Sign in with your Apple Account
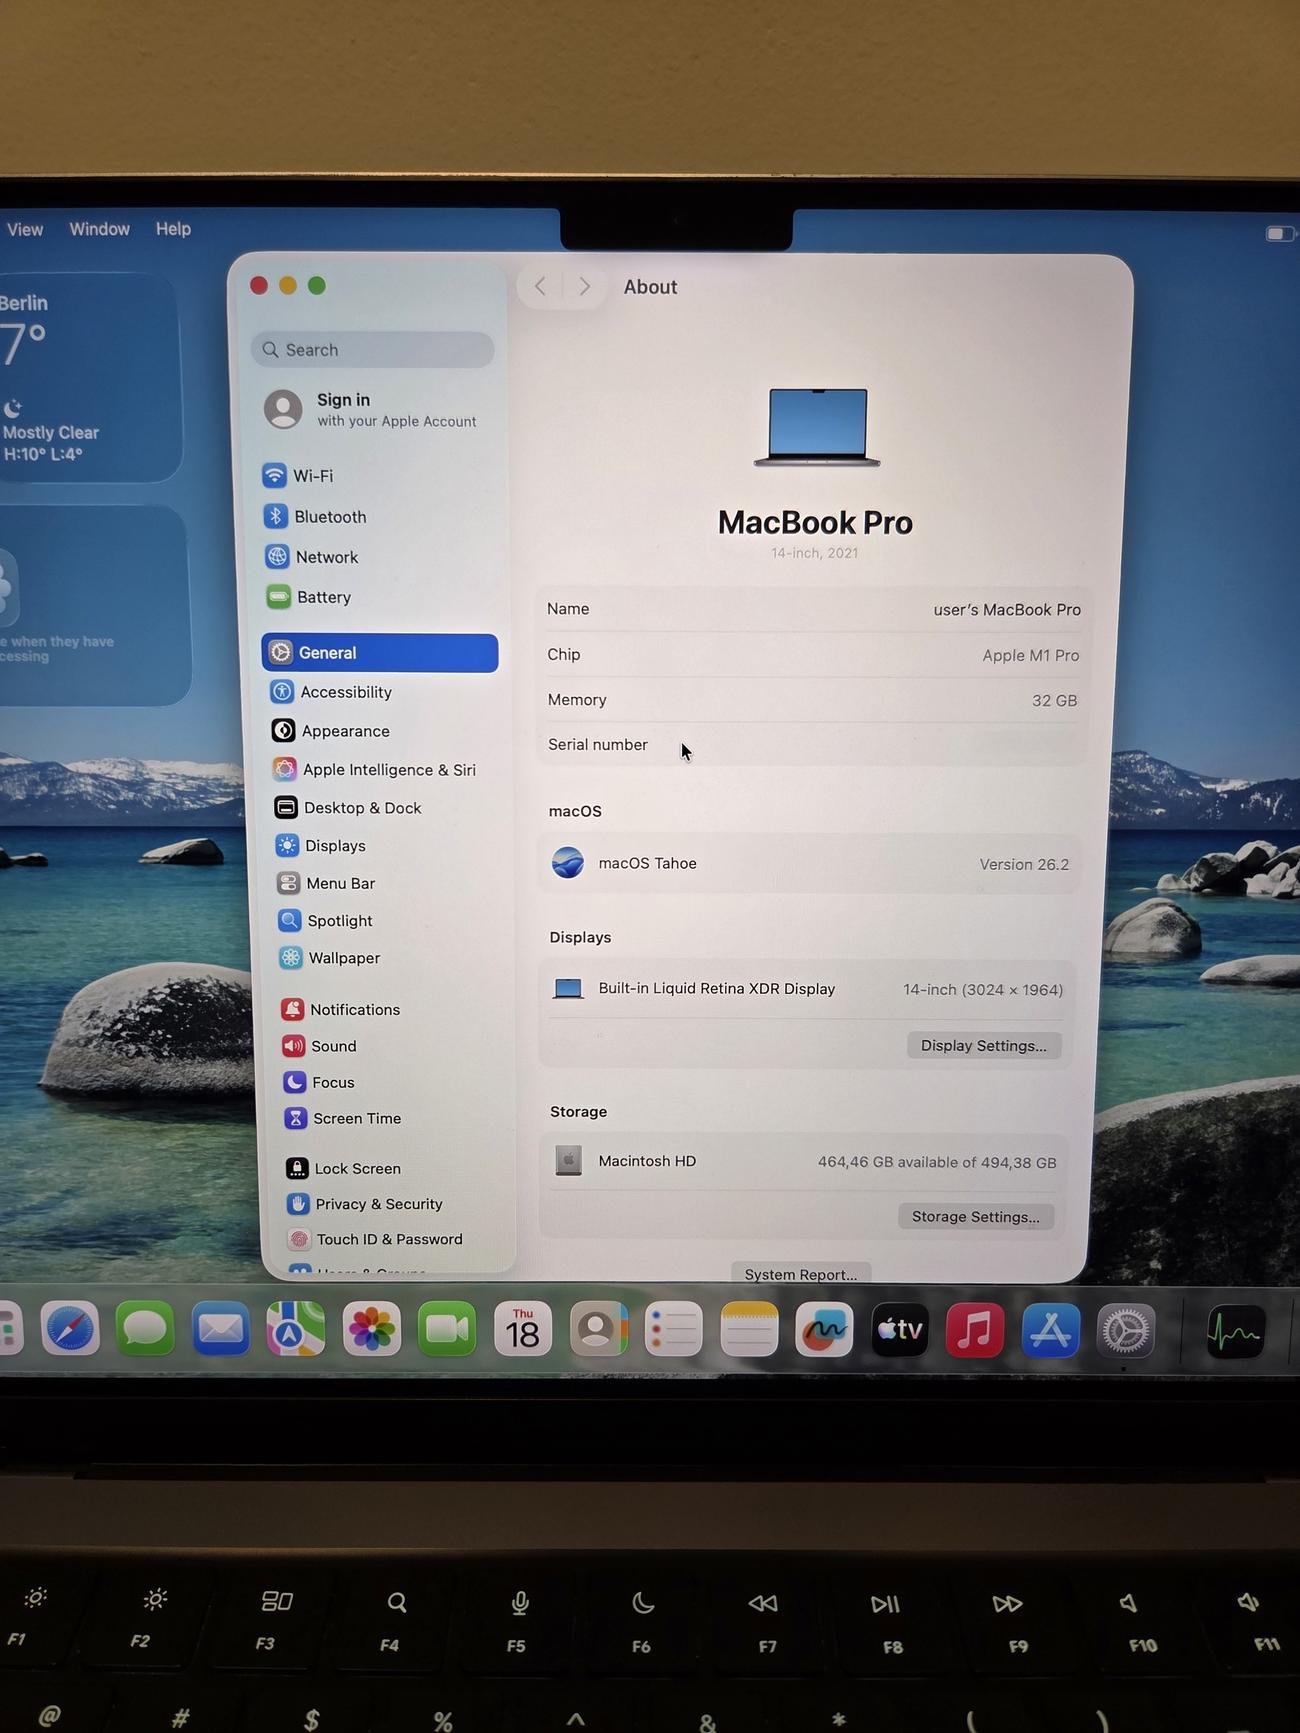Image resolution: width=1300 pixels, height=1733 pixels. point(370,409)
